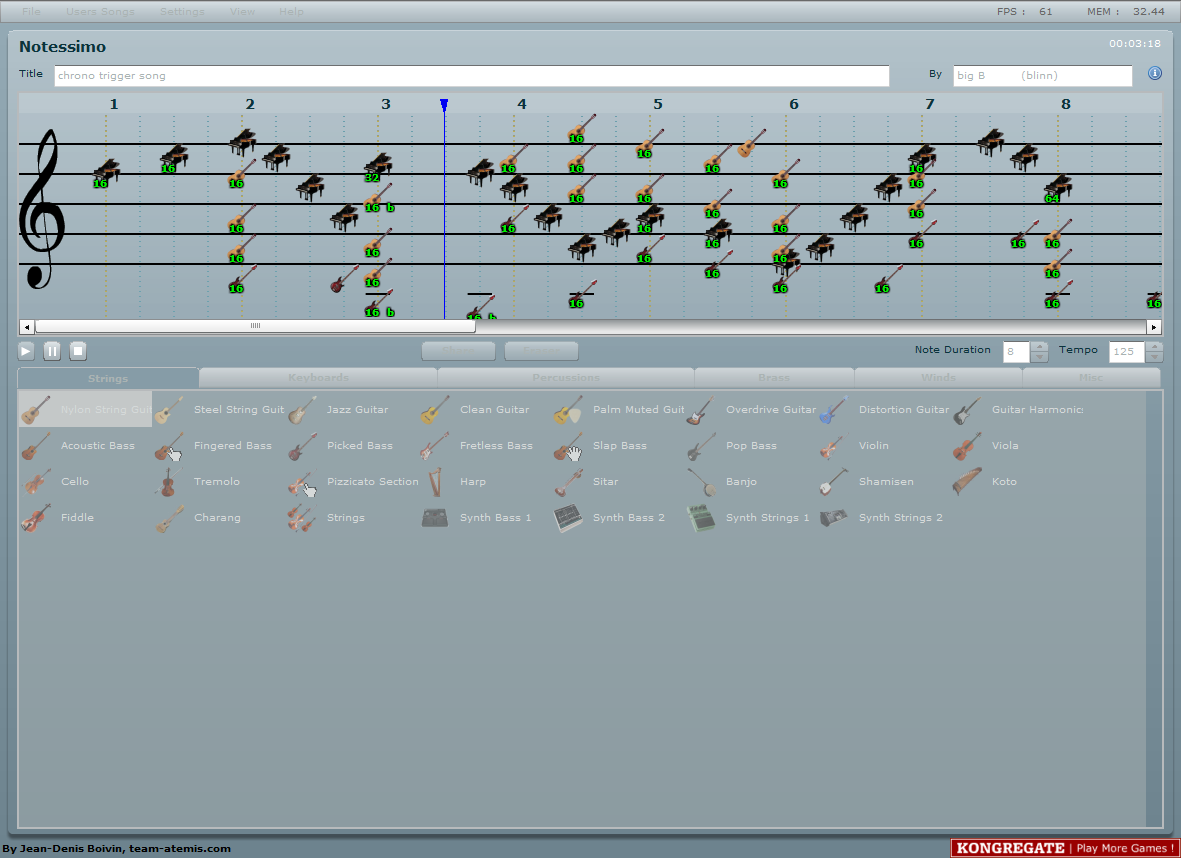
Task: Select the Steel String Guitar instrument
Action: [218, 409]
